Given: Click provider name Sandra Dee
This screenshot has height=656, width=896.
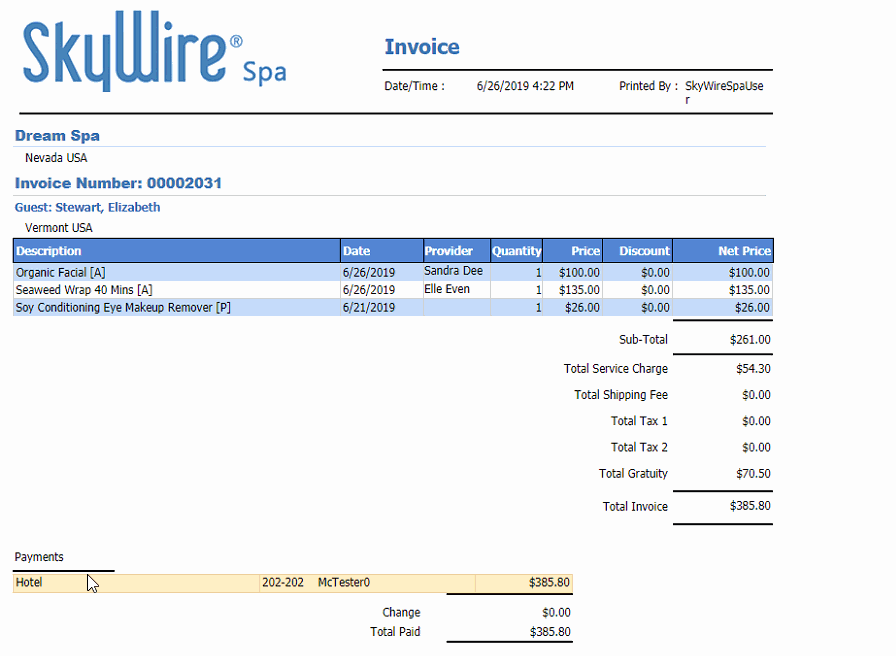Looking at the screenshot, I should [x=453, y=271].
